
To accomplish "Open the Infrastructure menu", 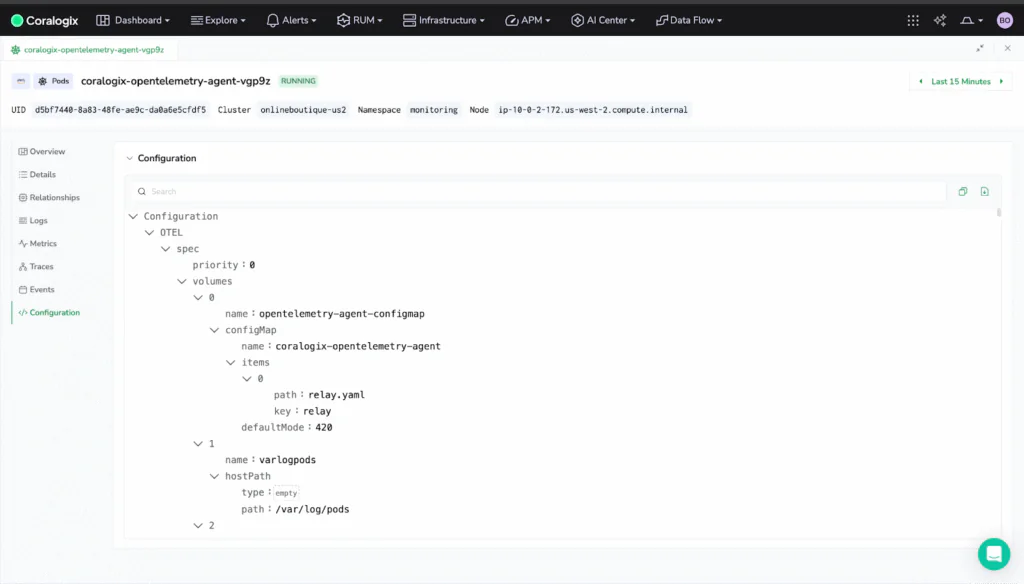I will click(443, 20).
